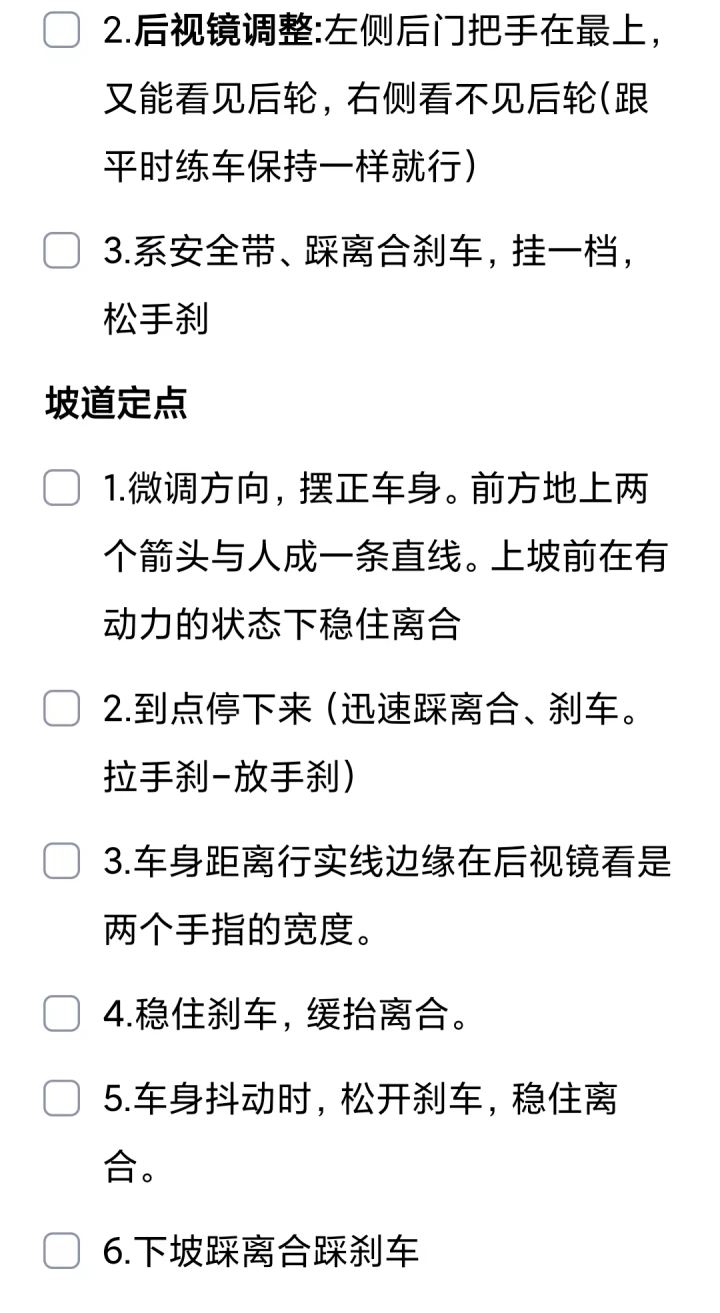
Task: Click the 松手刹 text line
Action: [156, 321]
